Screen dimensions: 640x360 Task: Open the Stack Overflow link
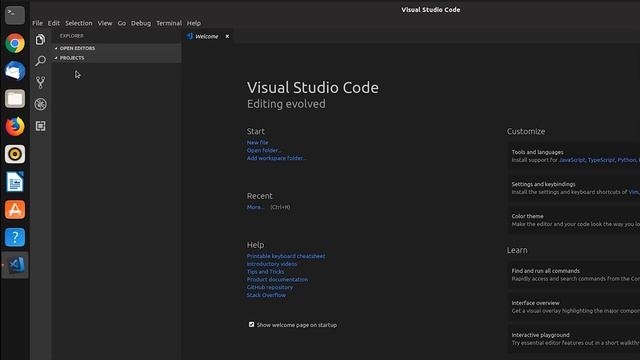(266, 295)
